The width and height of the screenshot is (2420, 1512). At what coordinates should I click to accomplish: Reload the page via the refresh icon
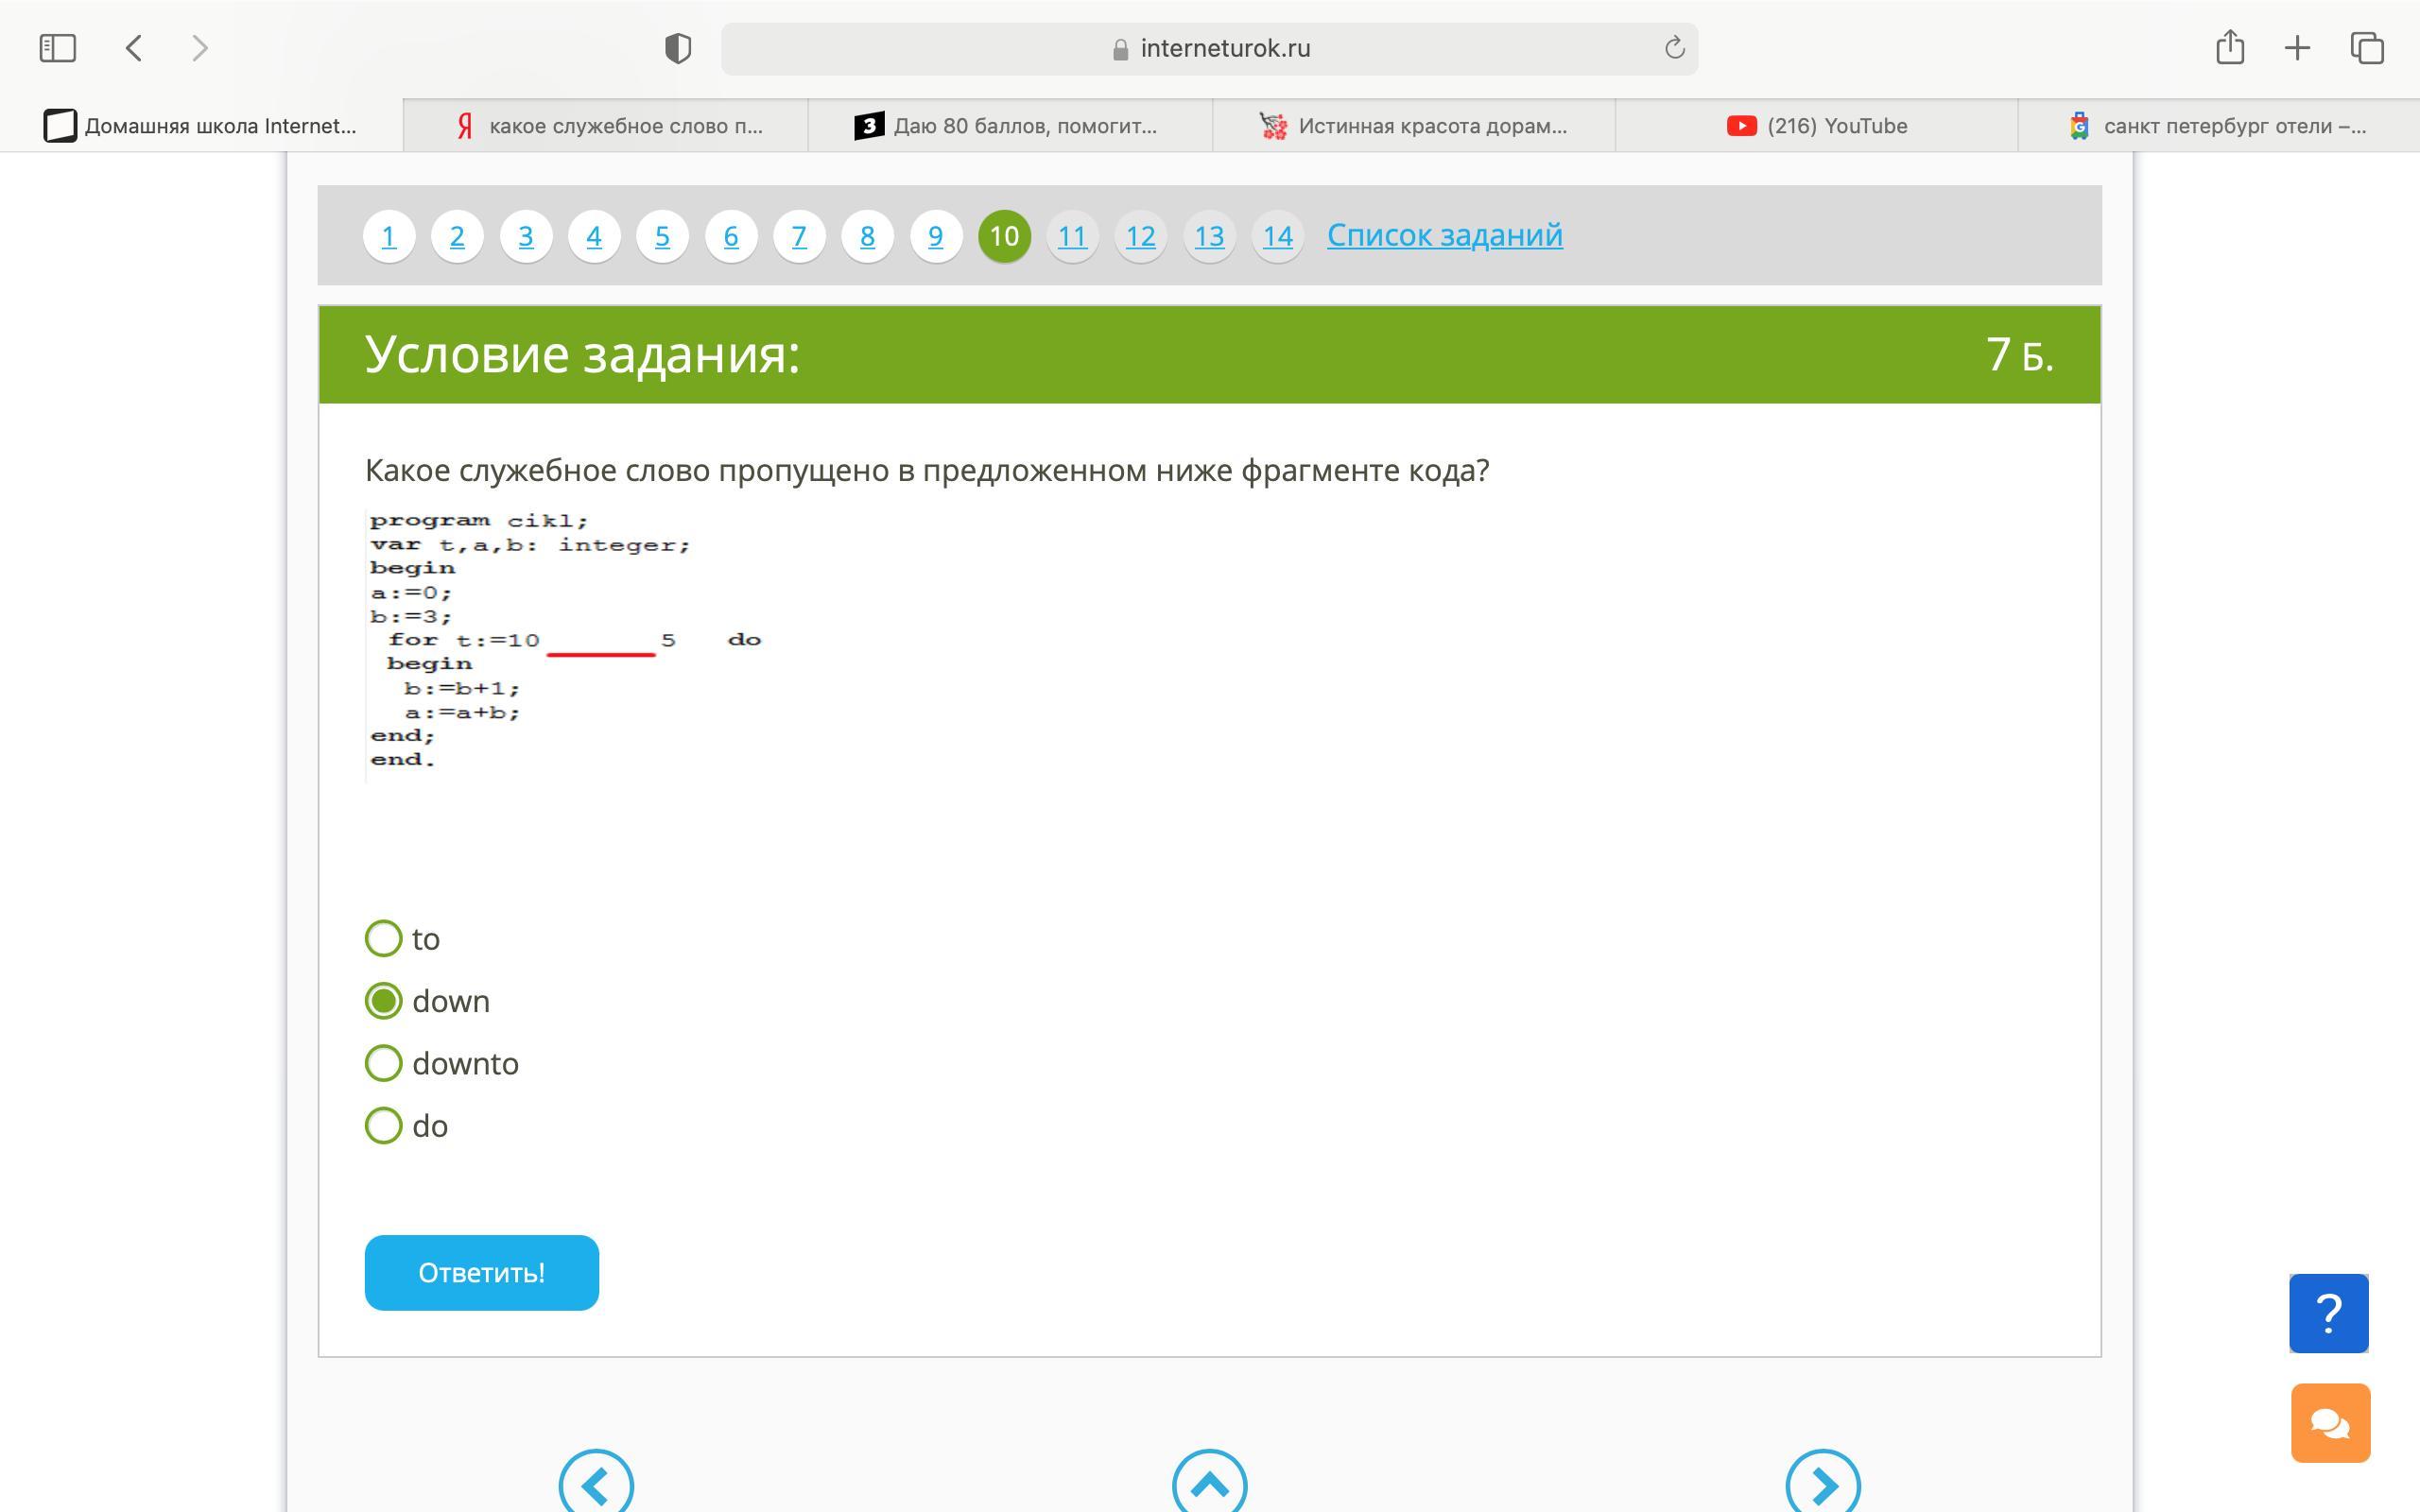pyautogui.click(x=1674, y=48)
